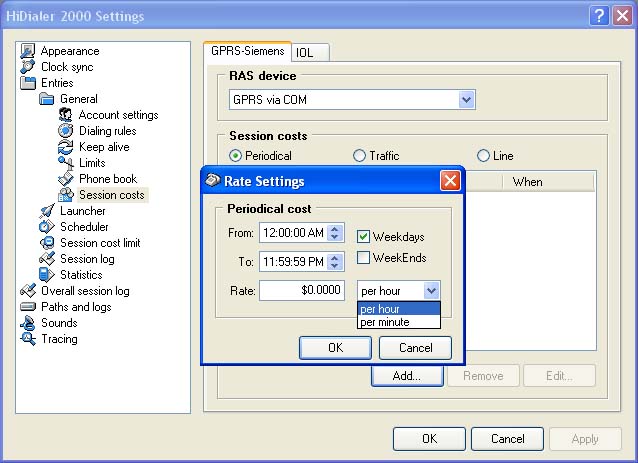Viewport: 638px width, 463px height.
Task: Open the RAS device dropdown
Action: pyautogui.click(x=466, y=99)
